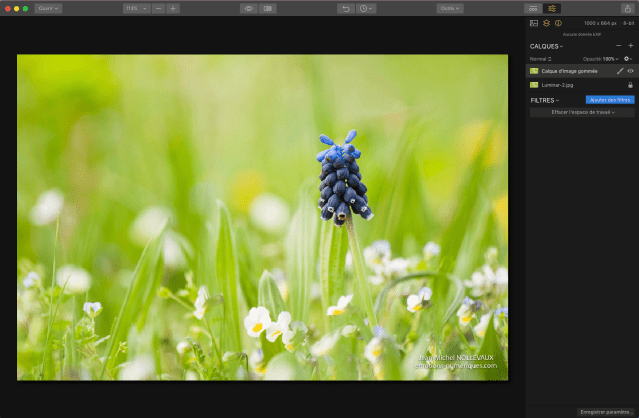Toggle the presets panel icon in toolbar
This screenshot has width=639, height=418.
pyautogui.click(x=533, y=8)
